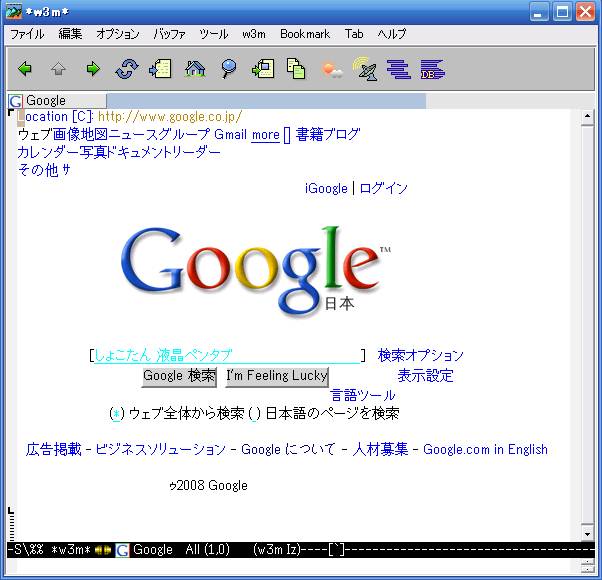Image resolution: width=602 pixels, height=580 pixels.
Task: Open the 編集 menu
Action: (70, 34)
